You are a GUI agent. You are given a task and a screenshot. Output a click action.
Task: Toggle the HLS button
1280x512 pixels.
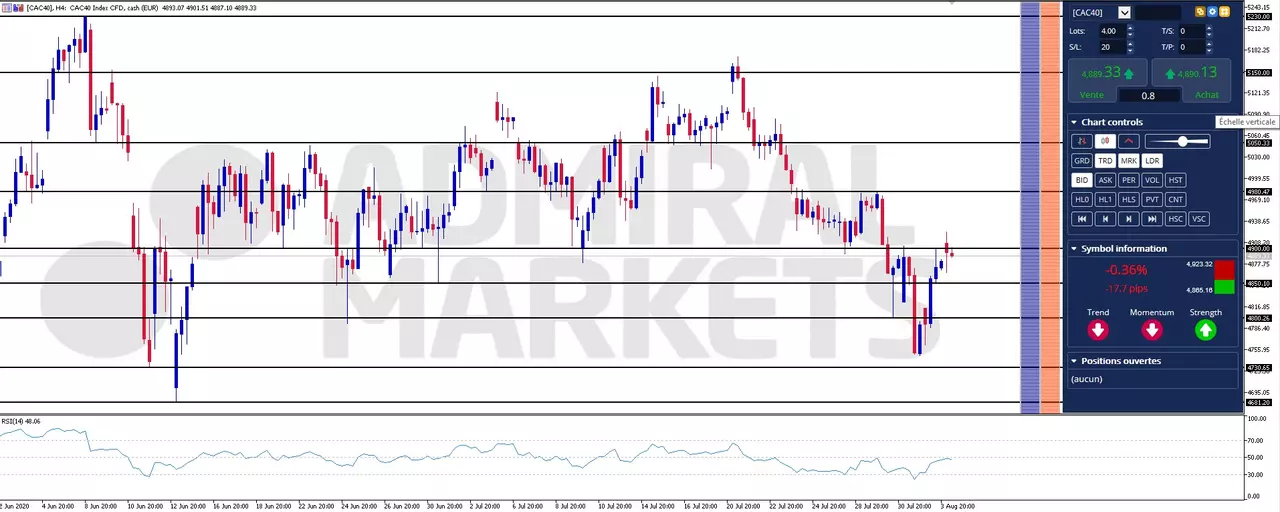1129,199
